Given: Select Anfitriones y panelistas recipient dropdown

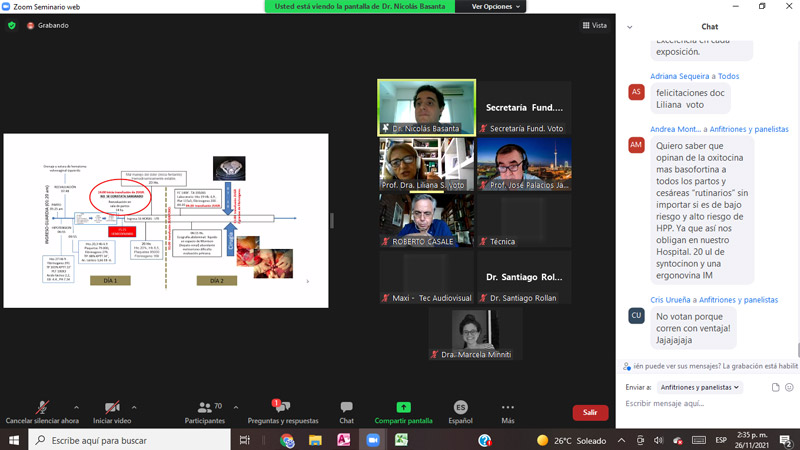Looking at the screenshot, I should [x=698, y=387].
